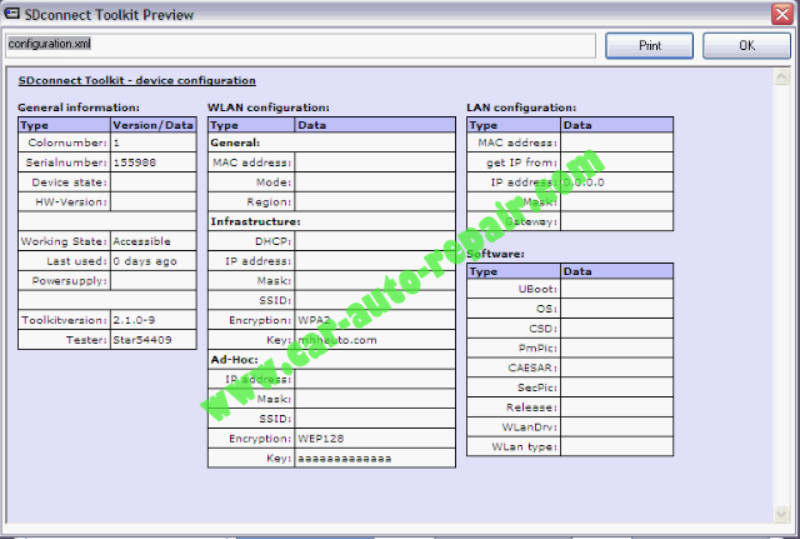Click the 'WLAN configuration:' section heading
Viewport: 800px width, 539px height.
point(268,108)
